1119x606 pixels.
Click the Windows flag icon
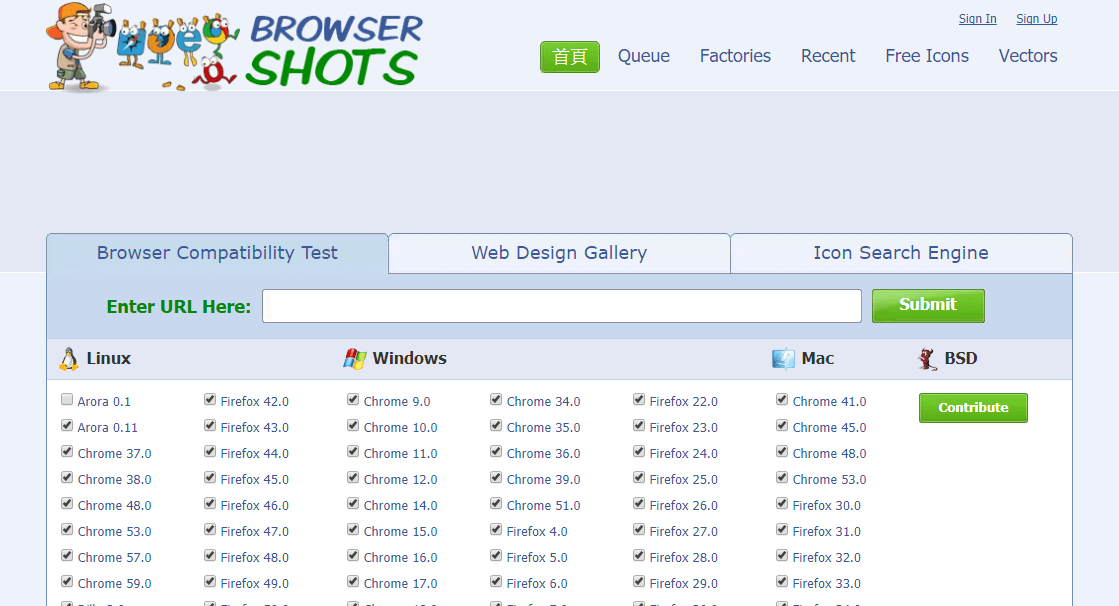pos(355,359)
